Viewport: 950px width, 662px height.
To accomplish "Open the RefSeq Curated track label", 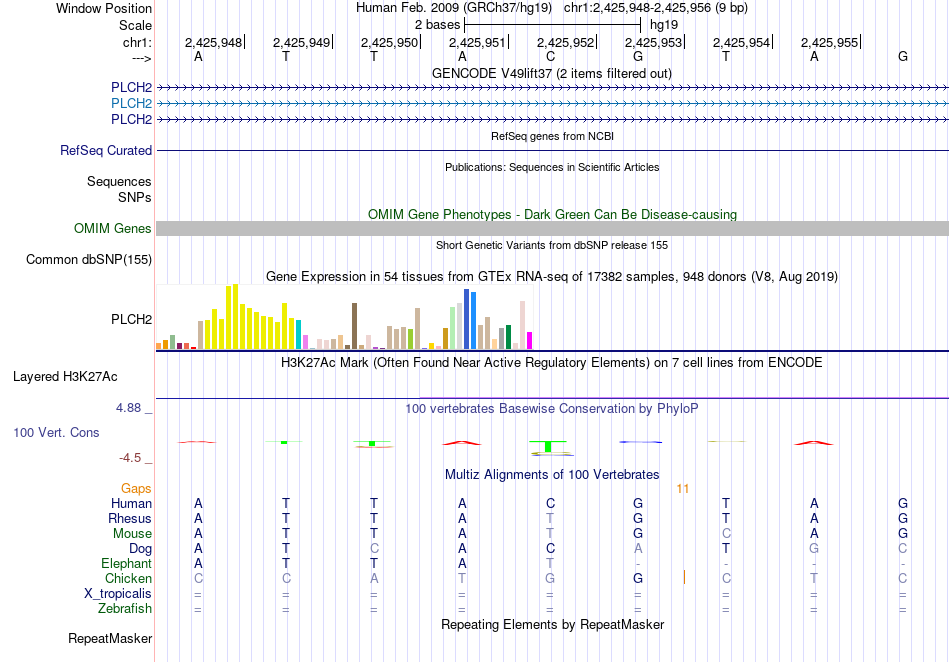I will [105, 150].
